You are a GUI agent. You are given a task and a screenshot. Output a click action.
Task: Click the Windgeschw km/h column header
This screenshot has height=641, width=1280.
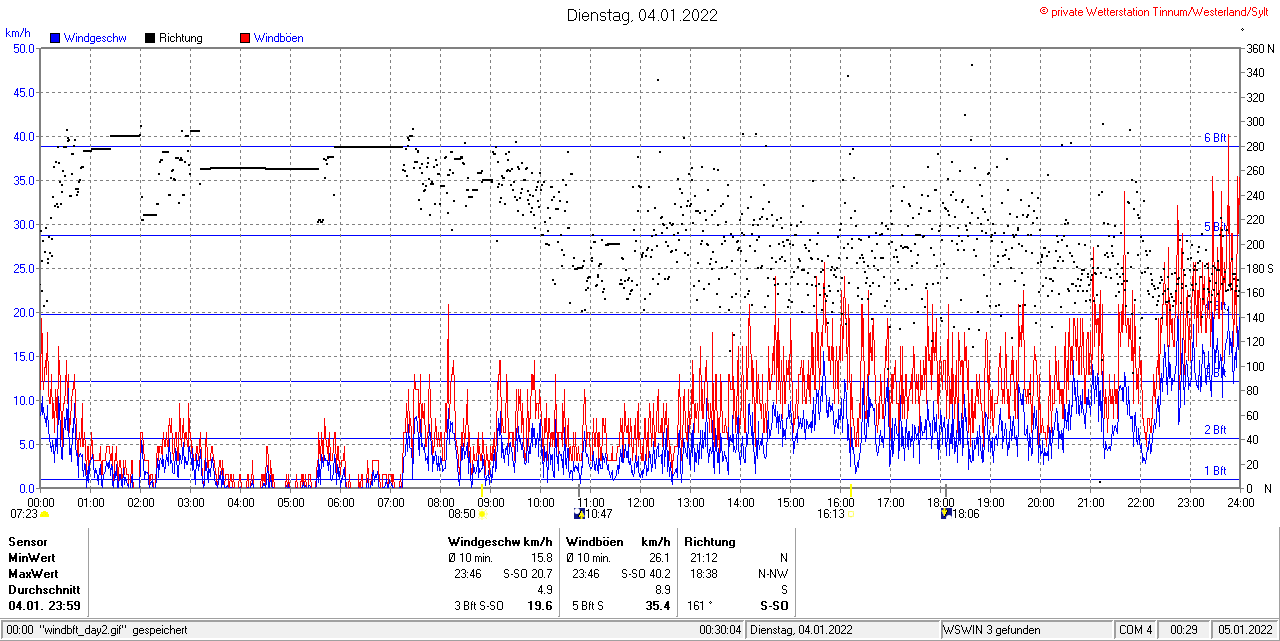[x=501, y=542]
